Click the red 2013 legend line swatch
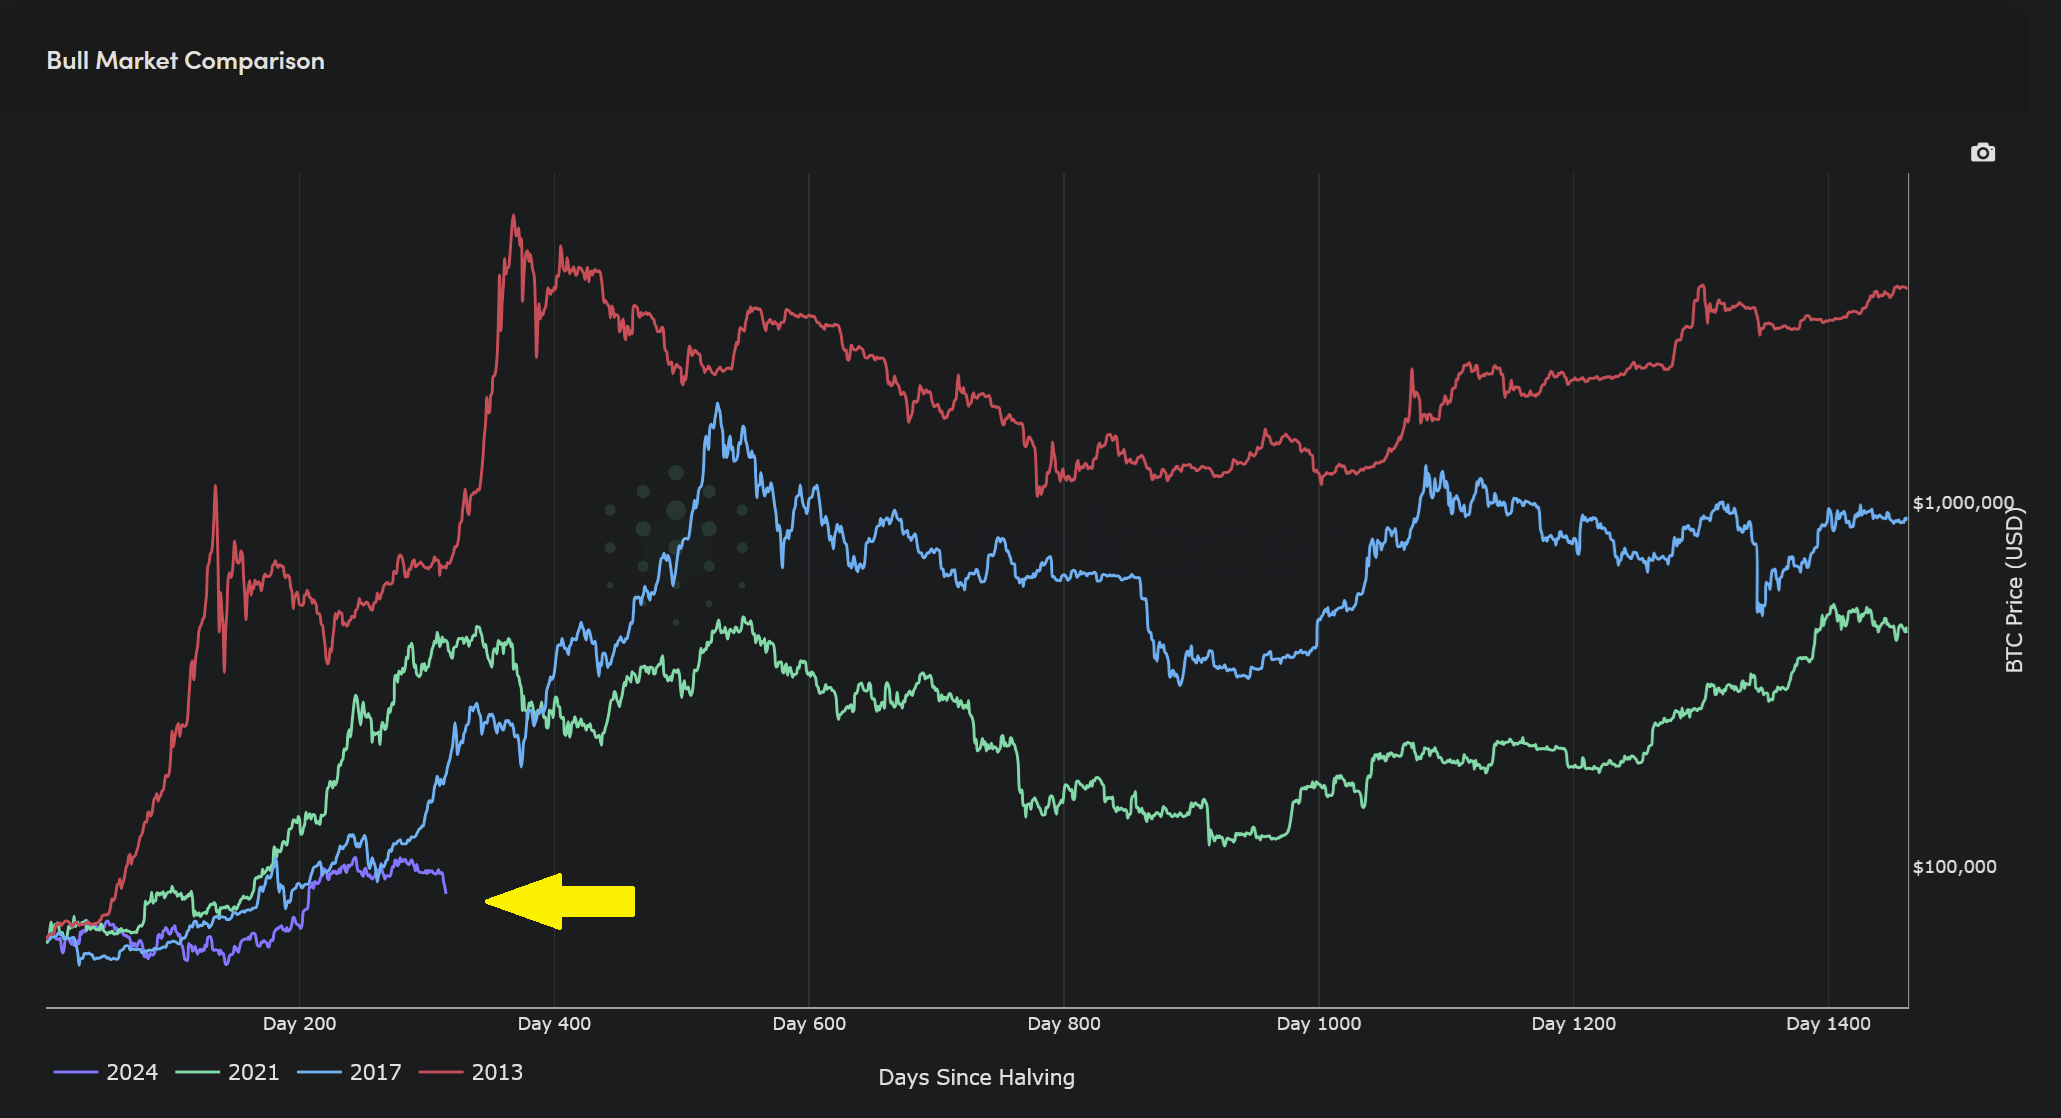This screenshot has width=2061, height=1118. 440,1072
